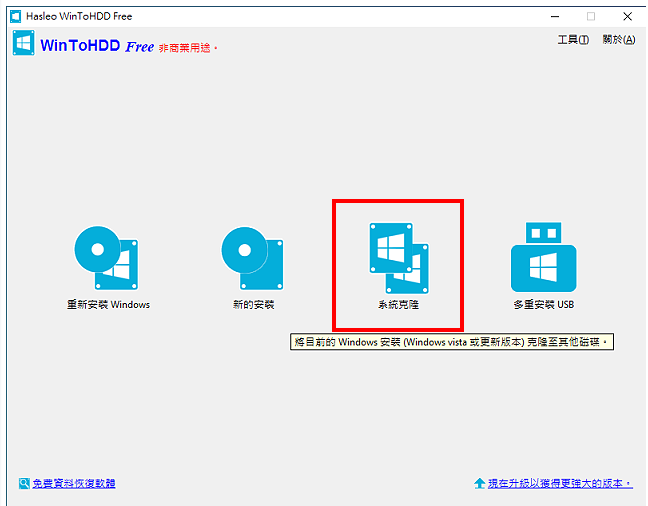
Task: Open the 關於(A) menu
Action: [x=619, y=40]
